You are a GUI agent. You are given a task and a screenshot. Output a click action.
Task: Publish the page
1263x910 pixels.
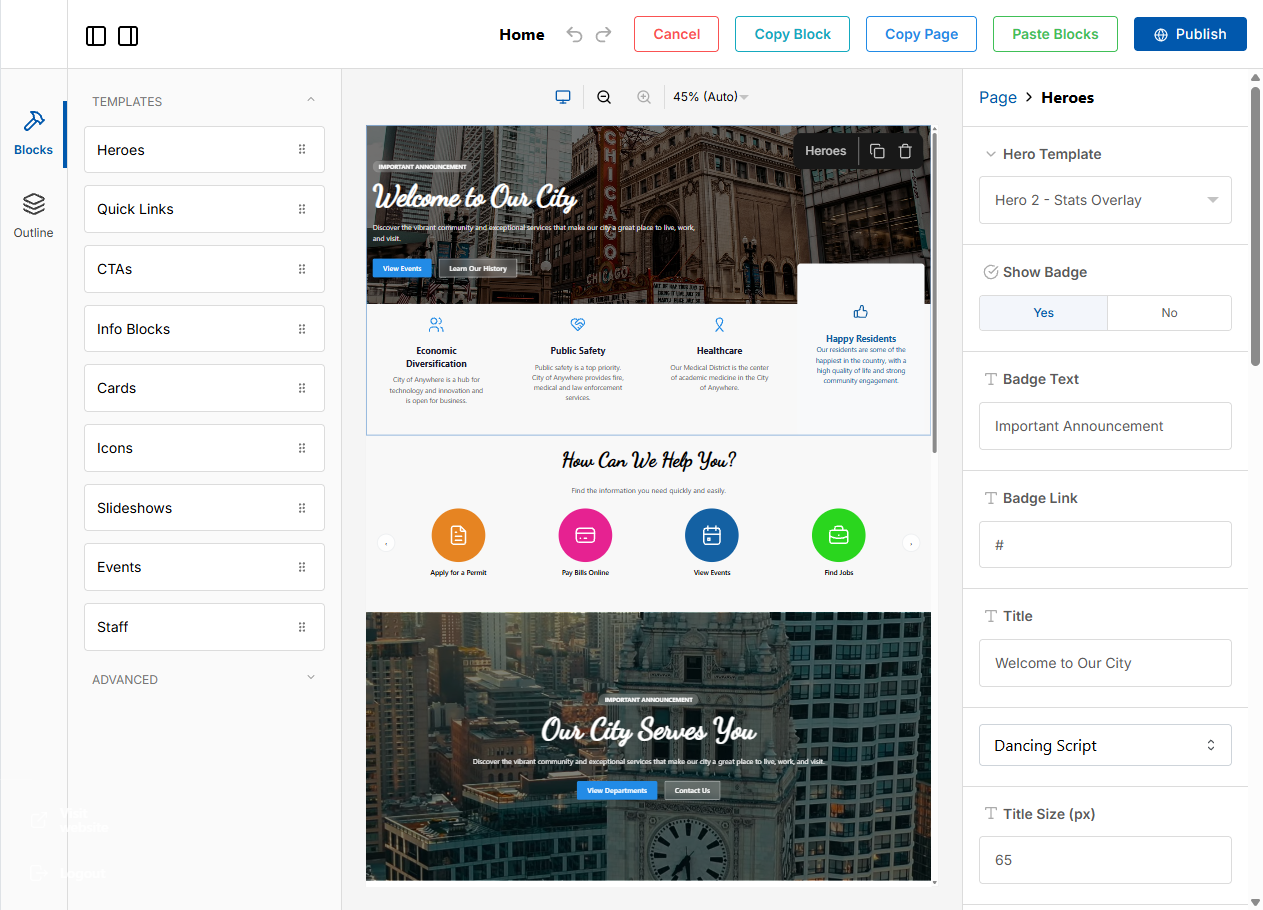pyautogui.click(x=1190, y=34)
